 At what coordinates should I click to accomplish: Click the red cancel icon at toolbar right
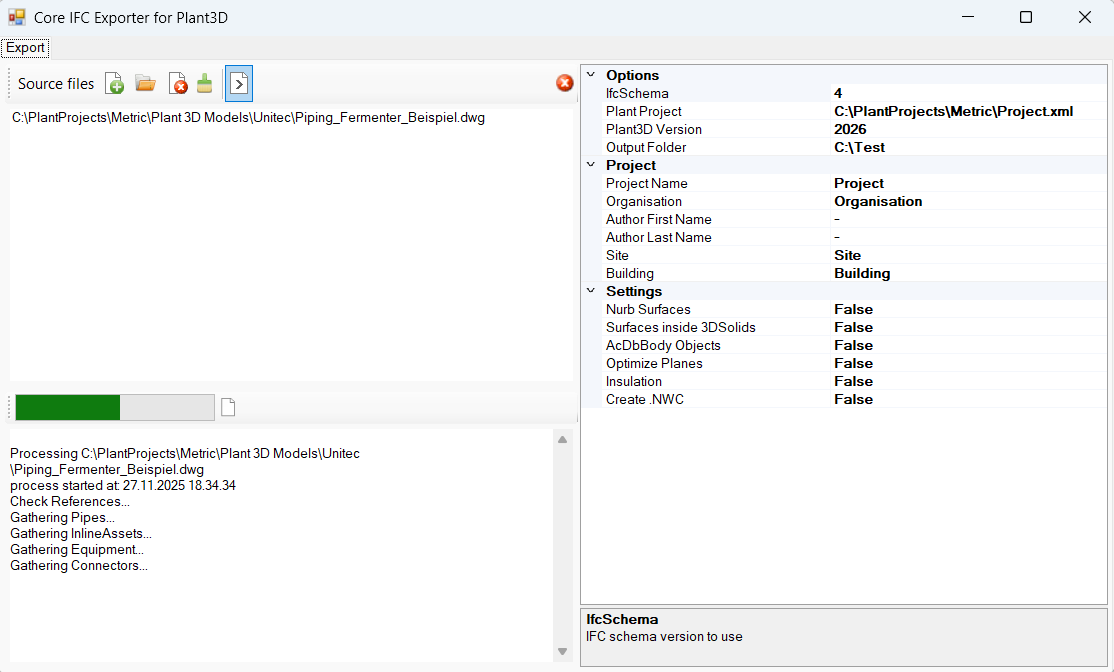click(x=565, y=83)
